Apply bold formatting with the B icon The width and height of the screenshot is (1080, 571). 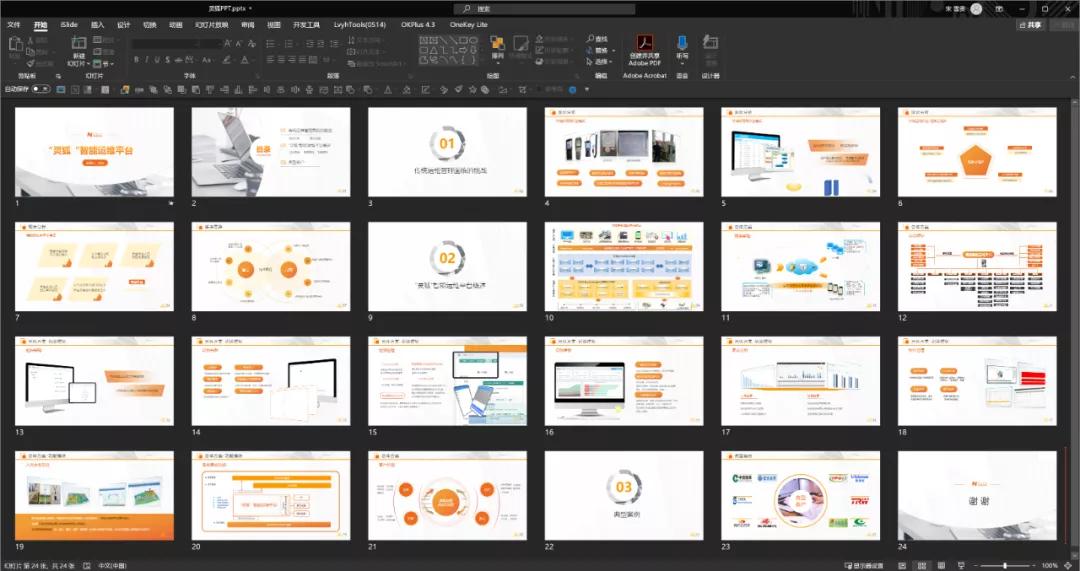pyautogui.click(x=135, y=60)
